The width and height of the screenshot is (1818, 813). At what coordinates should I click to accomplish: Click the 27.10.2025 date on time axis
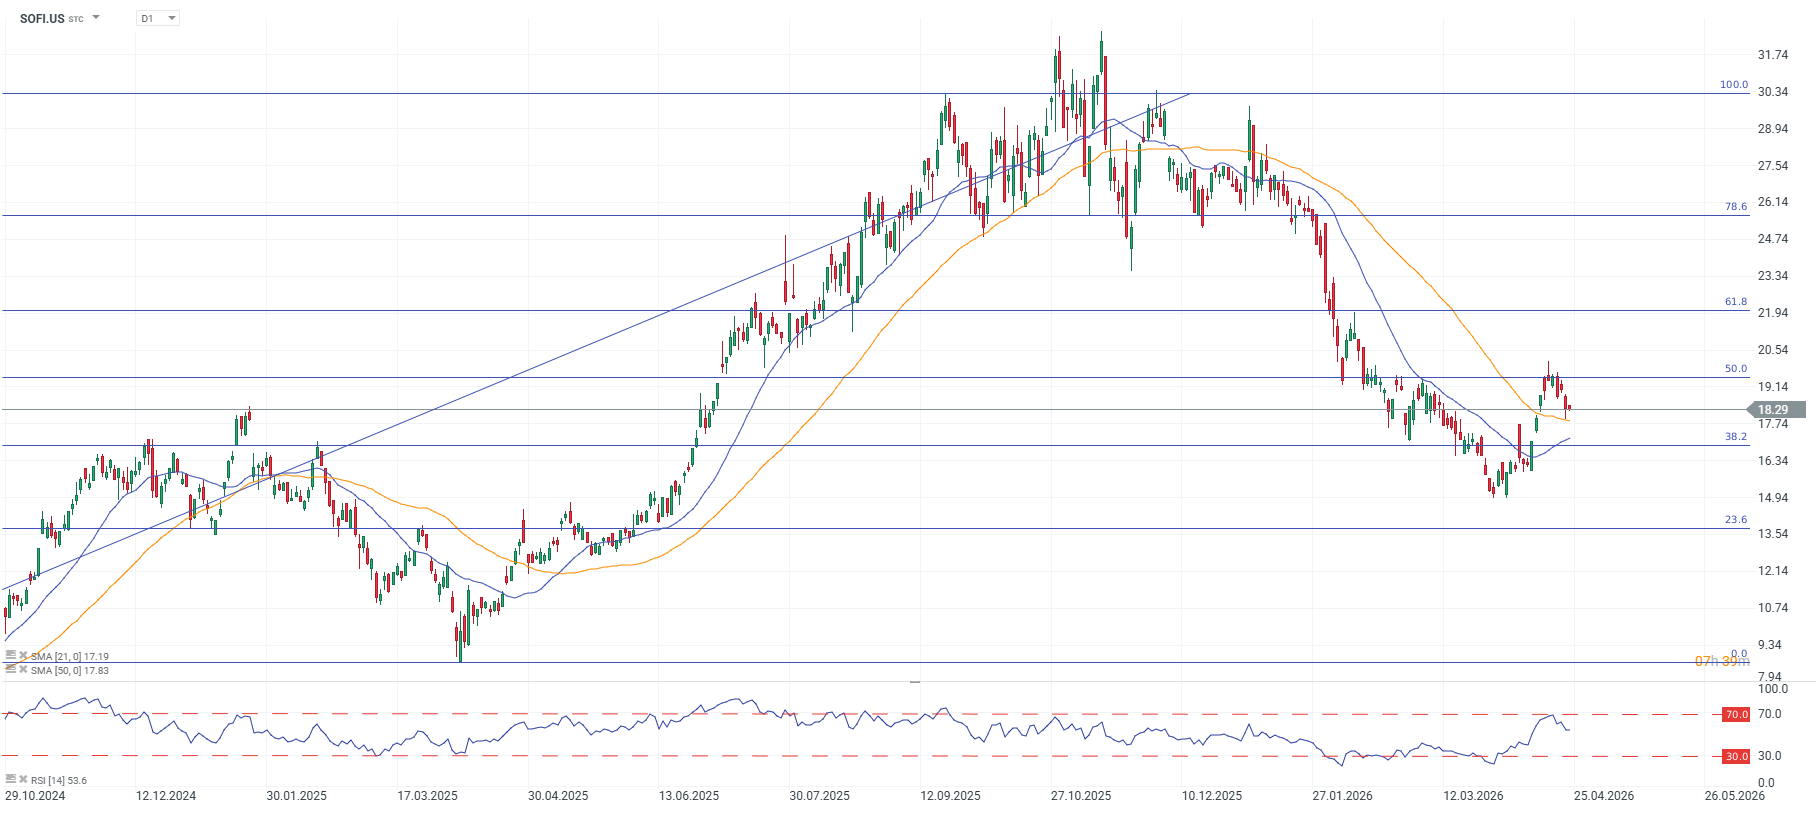(x=1081, y=796)
